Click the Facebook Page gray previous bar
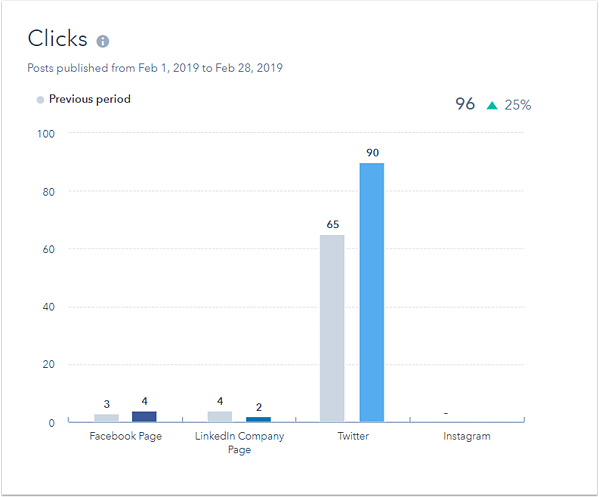The width and height of the screenshot is (599, 497). pyautogui.click(x=106, y=418)
